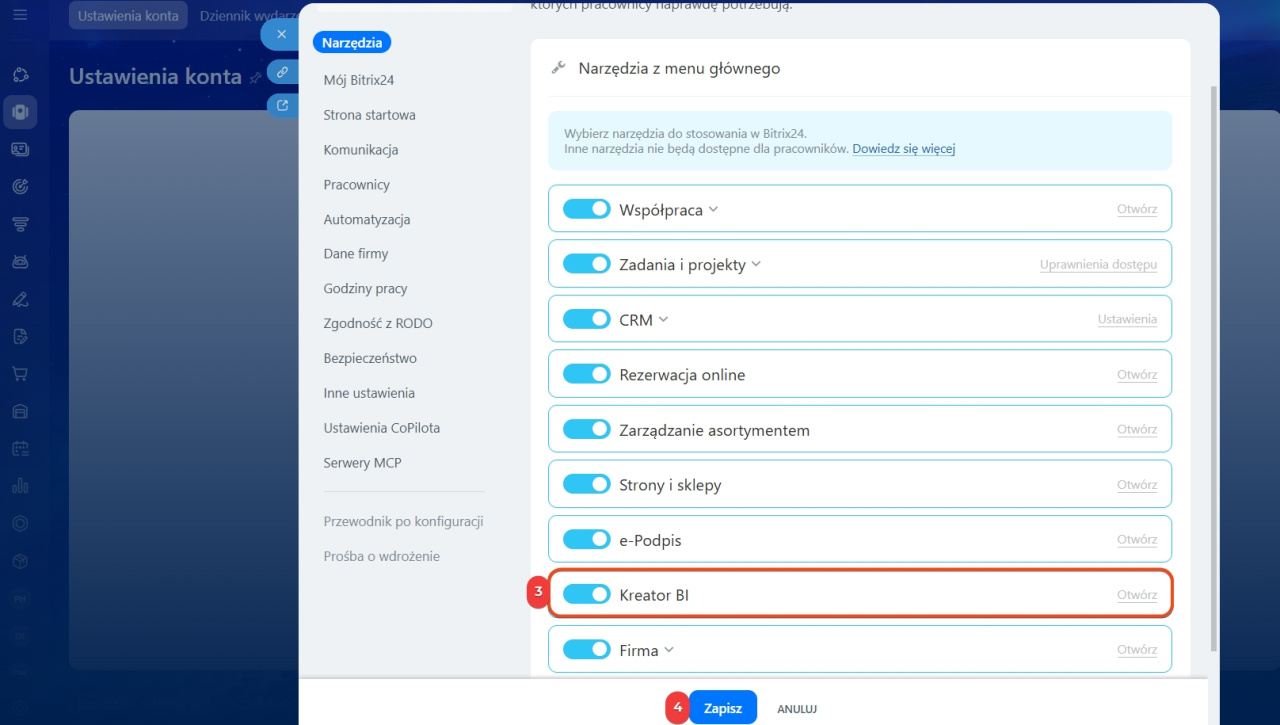This screenshot has height=725, width=1280.
Task: Open the target goal icon in sidebar
Action: pyautogui.click(x=20, y=186)
